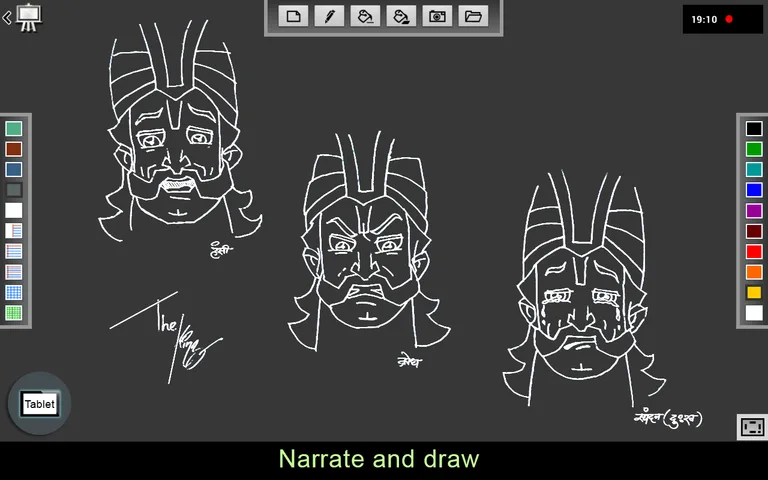This screenshot has width=768, height=480.
Task: Go back using the left arrow
Action: click(x=7, y=18)
